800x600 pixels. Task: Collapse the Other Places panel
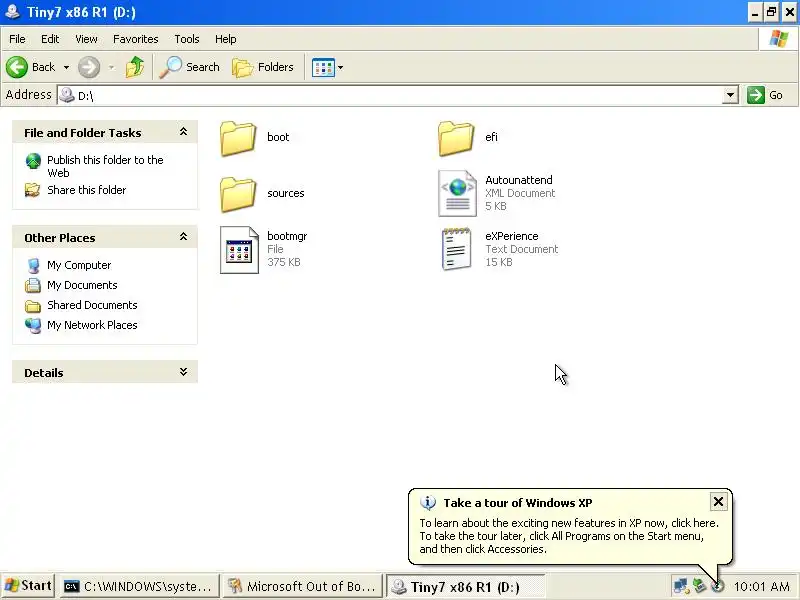[x=184, y=237]
